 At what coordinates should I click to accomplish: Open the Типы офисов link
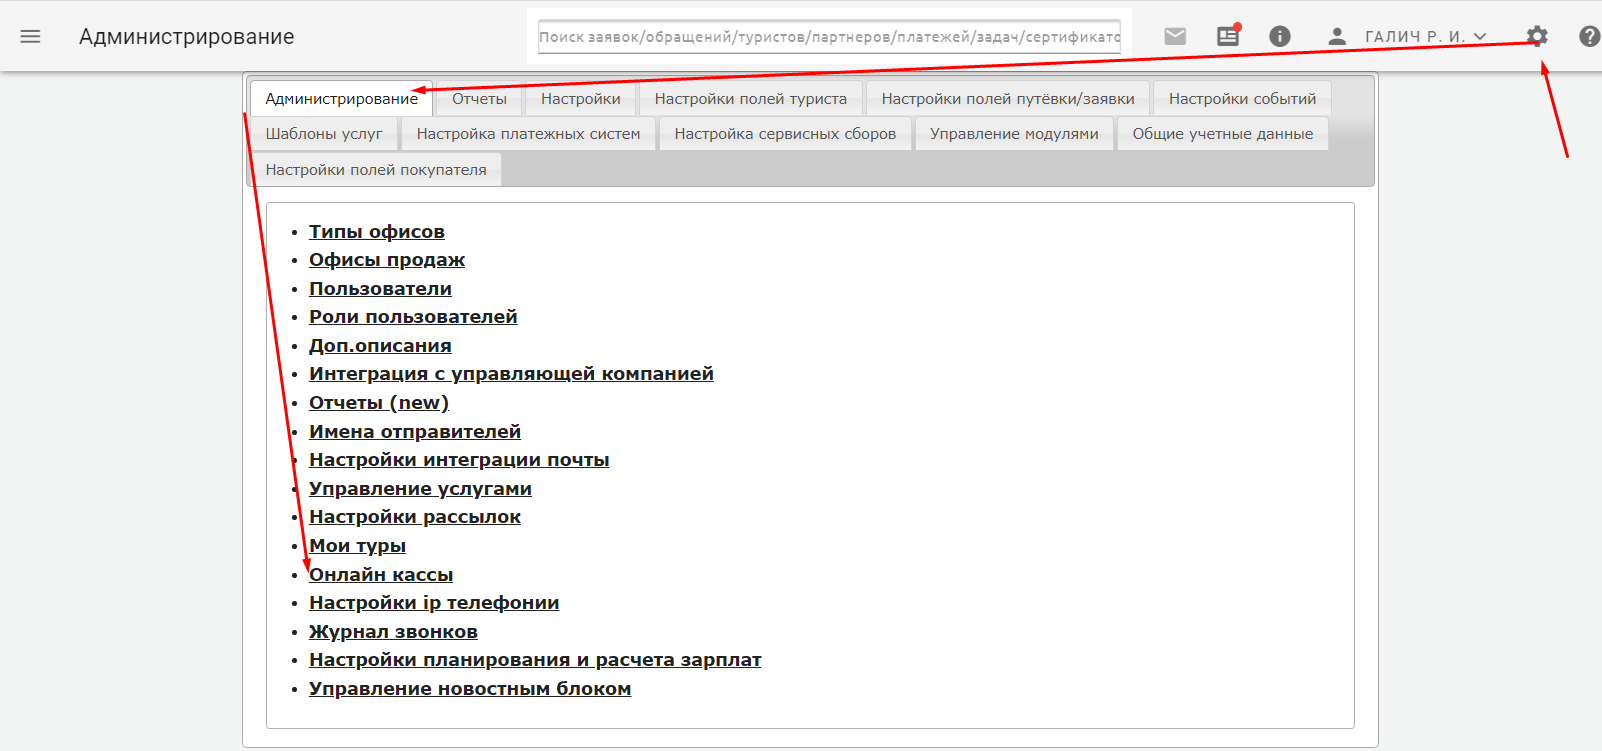click(377, 232)
